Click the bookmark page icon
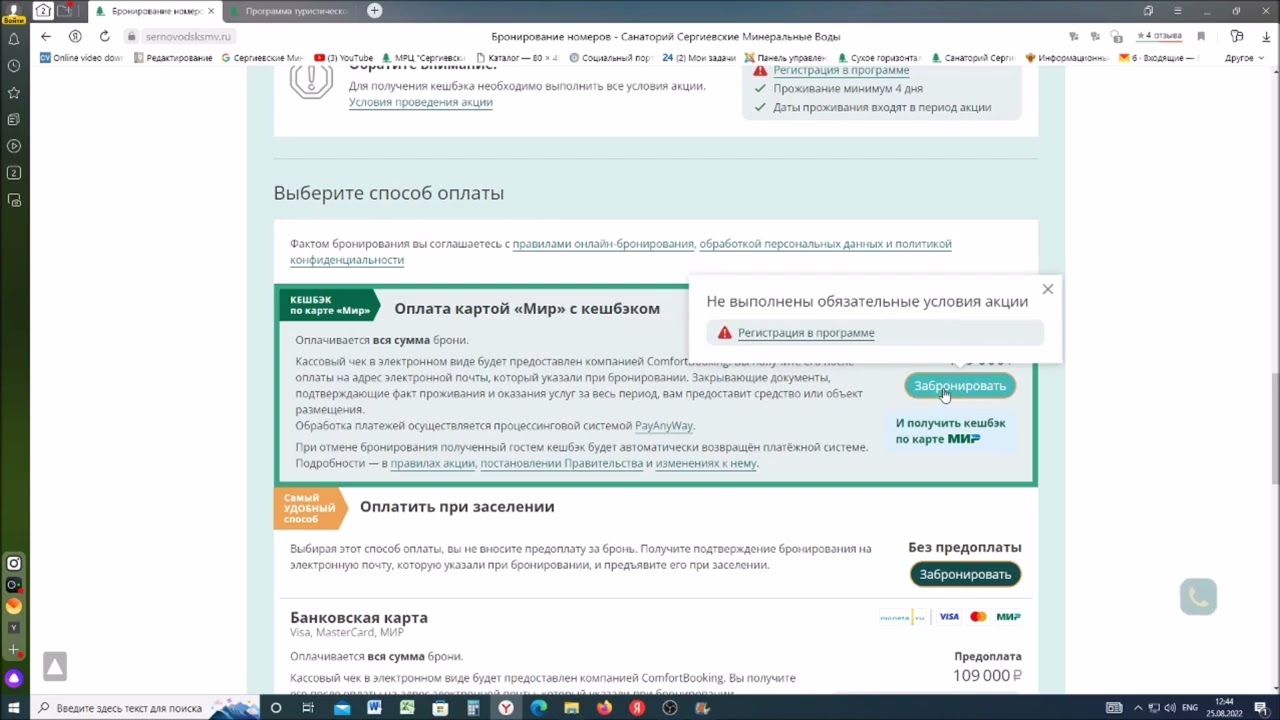 point(1201,36)
